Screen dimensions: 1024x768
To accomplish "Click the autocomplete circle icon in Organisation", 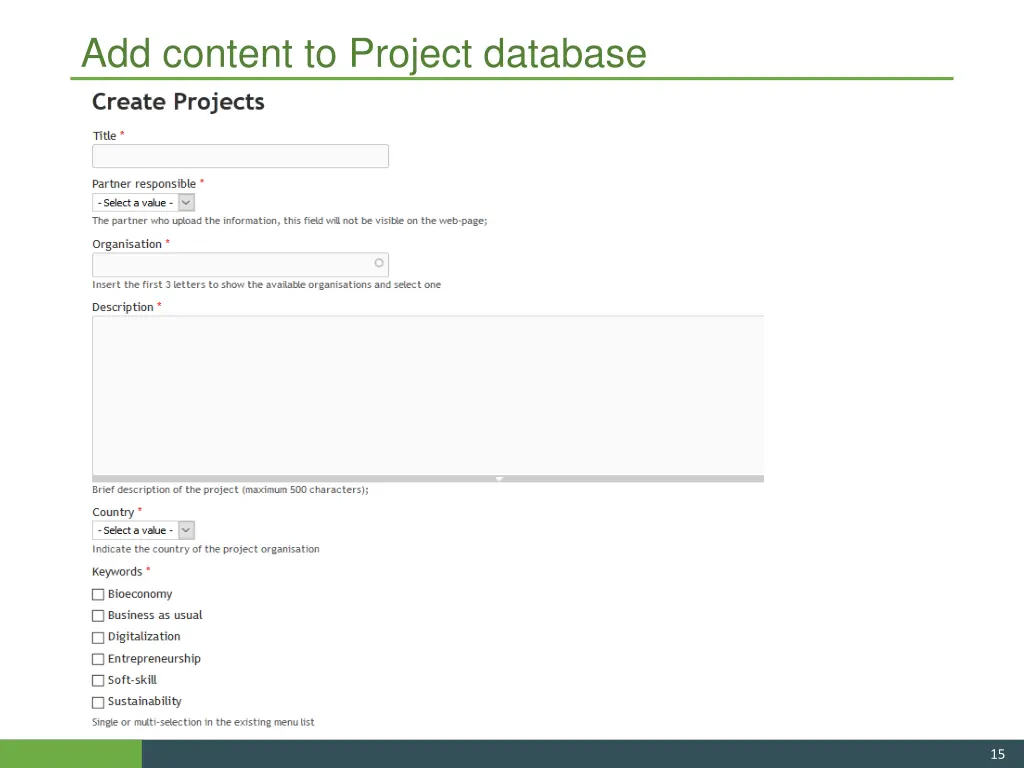I will tap(379, 263).
